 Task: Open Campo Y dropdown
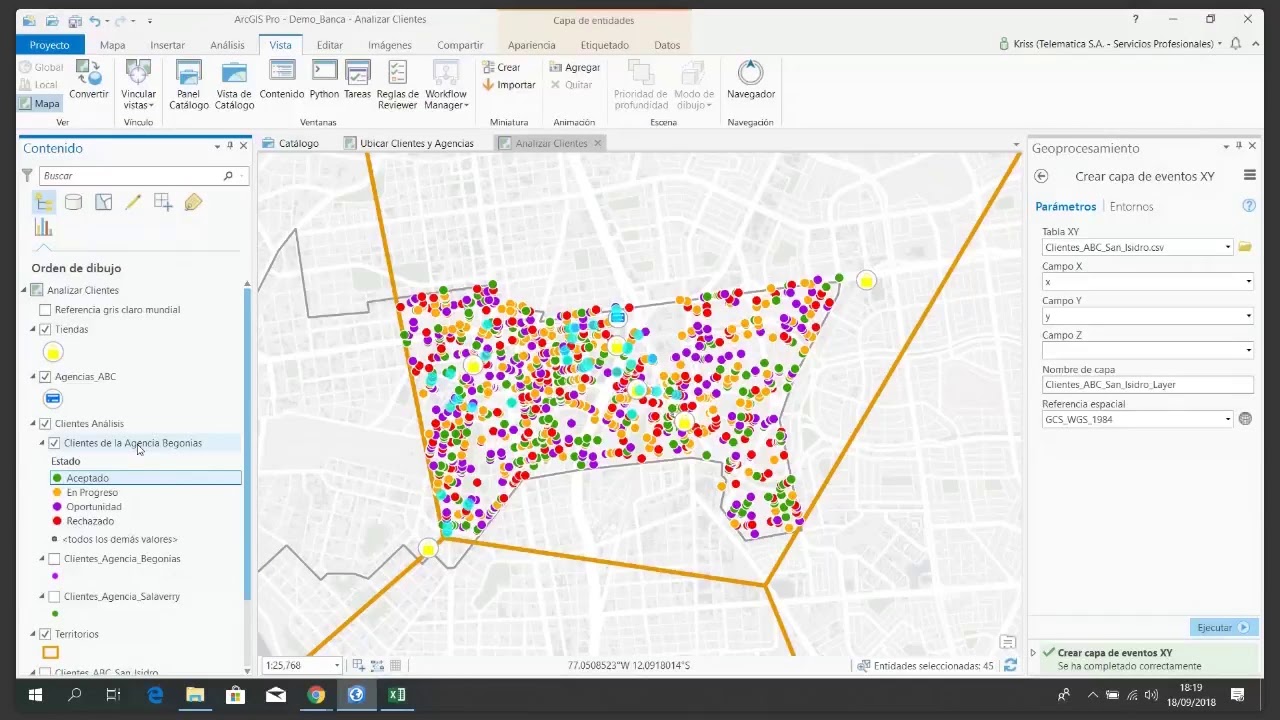[1248, 316]
